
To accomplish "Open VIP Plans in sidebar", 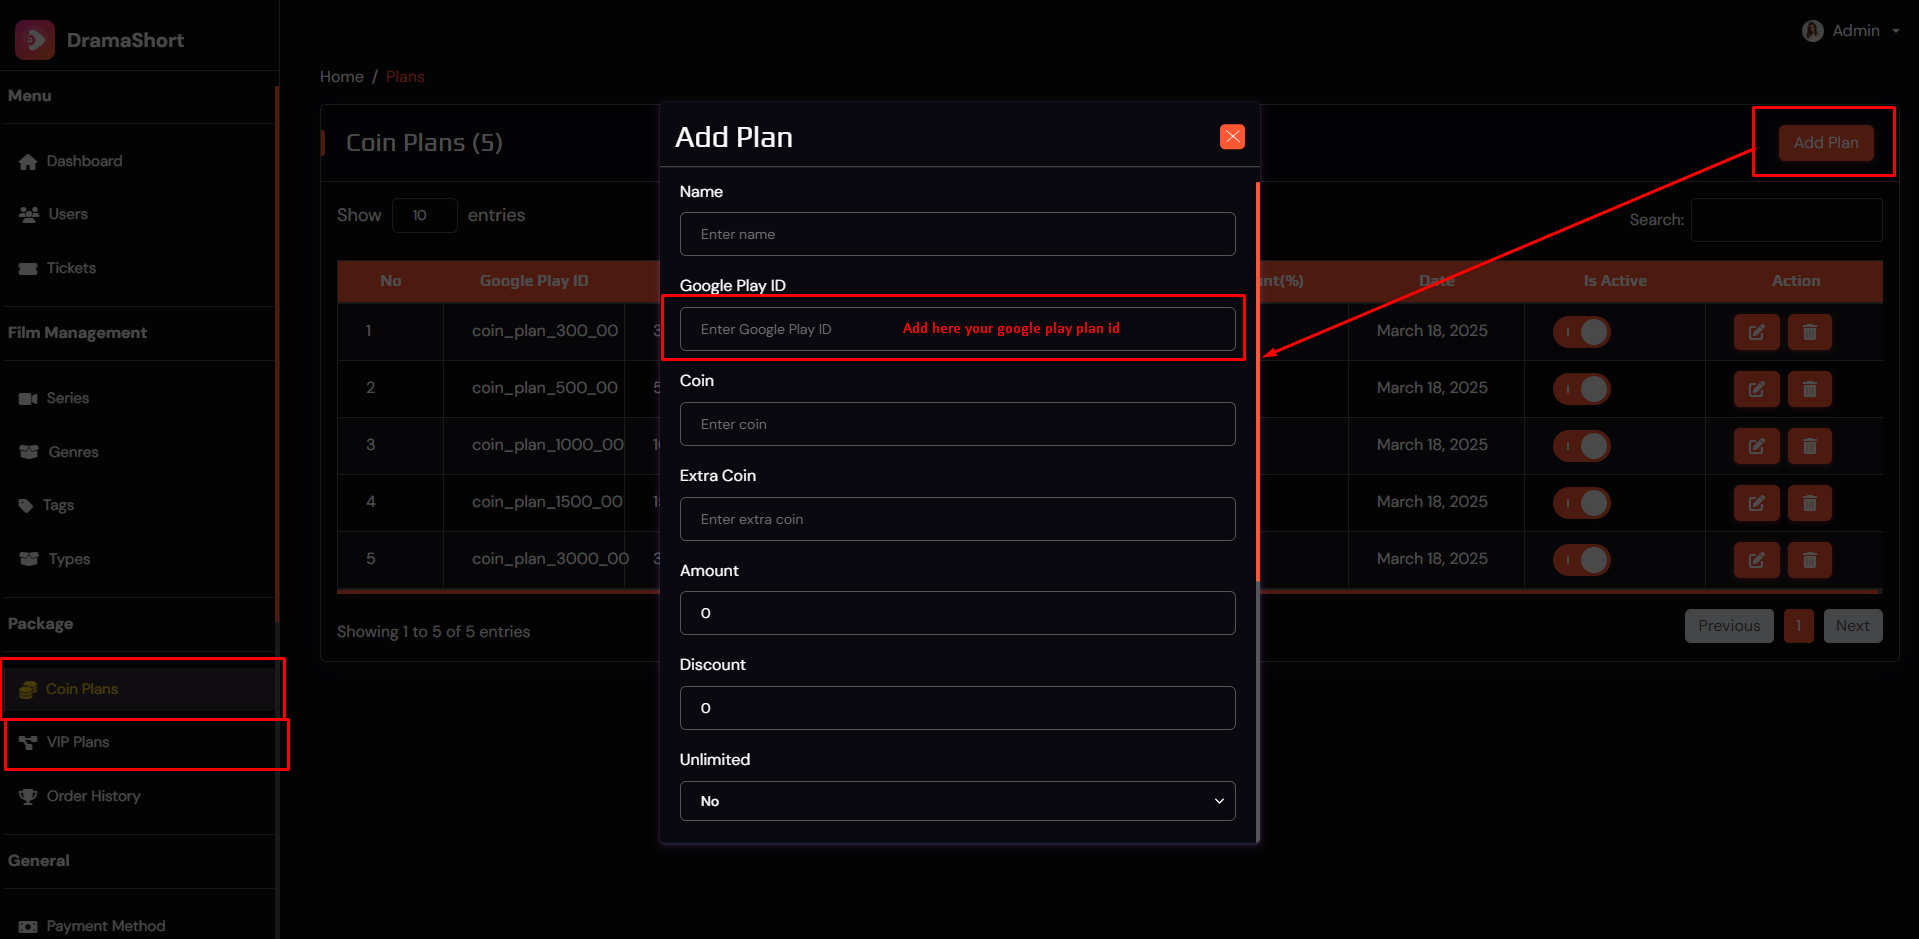I will pos(78,742).
